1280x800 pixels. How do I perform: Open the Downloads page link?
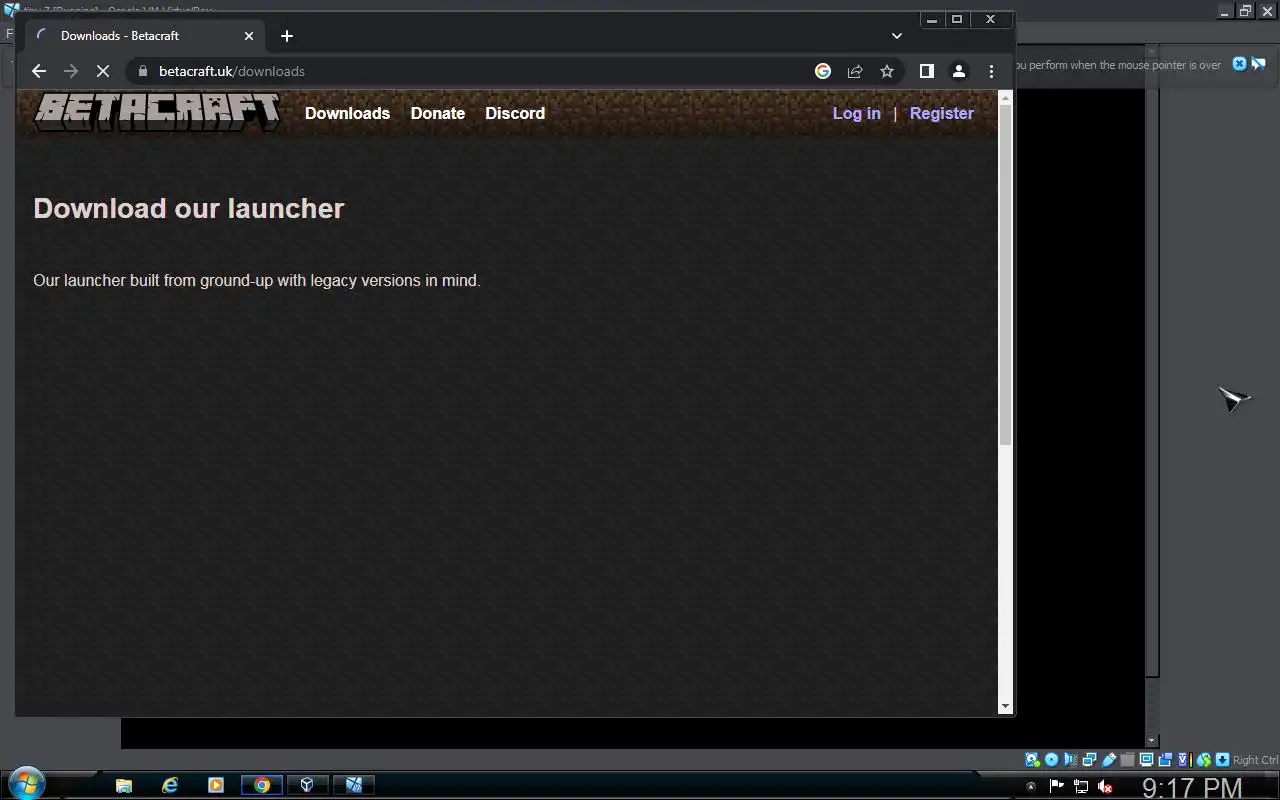click(347, 113)
